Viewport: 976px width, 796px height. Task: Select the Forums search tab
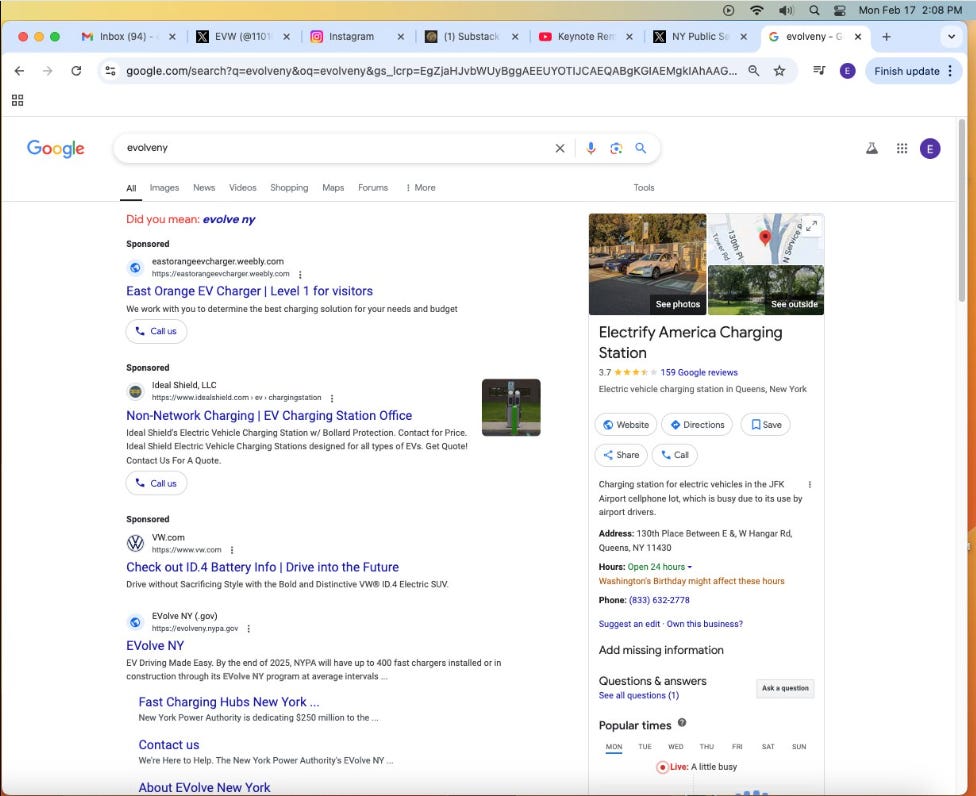373,187
